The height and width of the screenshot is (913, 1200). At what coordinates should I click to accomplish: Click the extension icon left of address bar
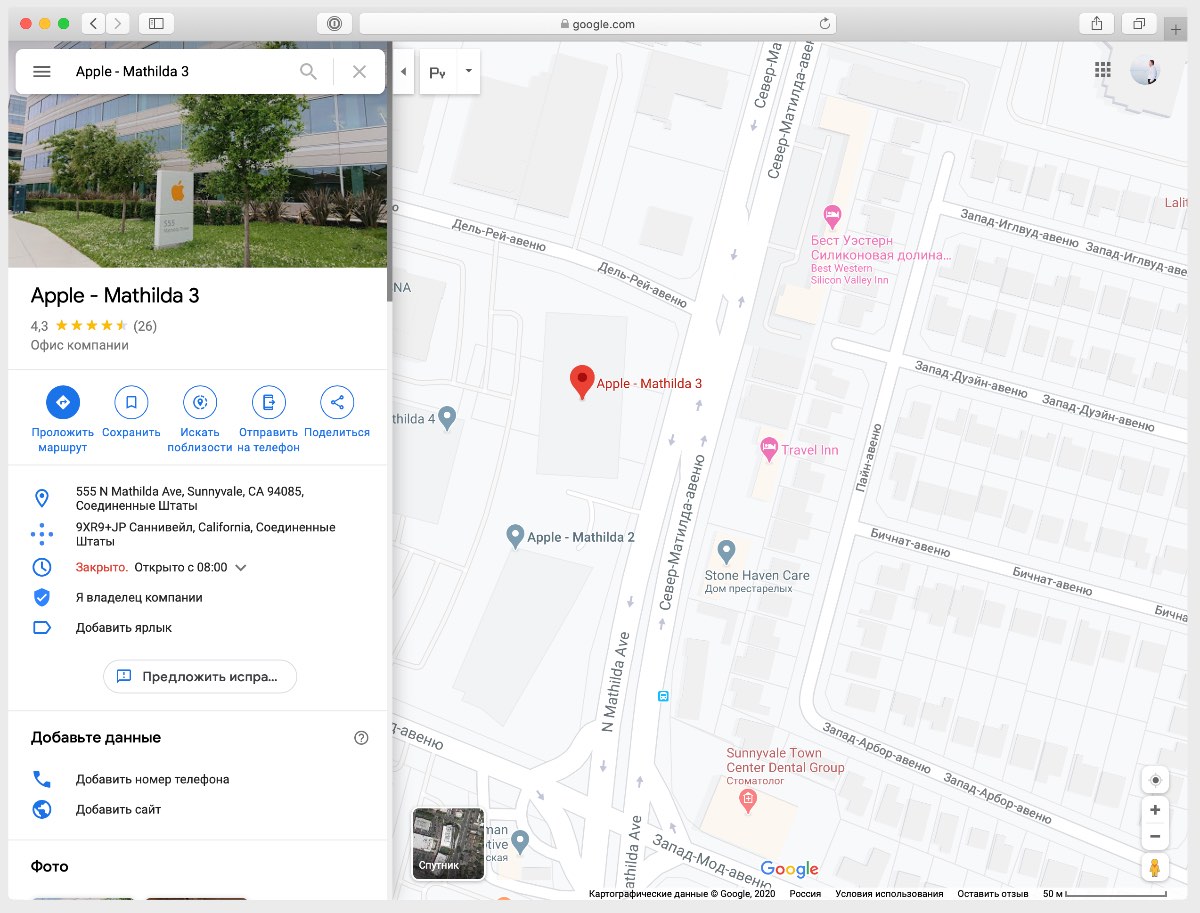tap(335, 24)
